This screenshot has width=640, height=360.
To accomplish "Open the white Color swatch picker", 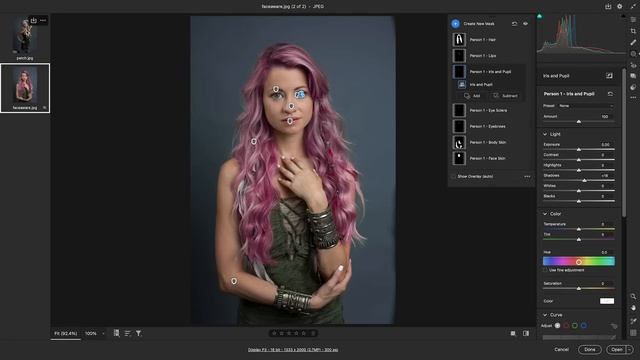I will [607, 301].
